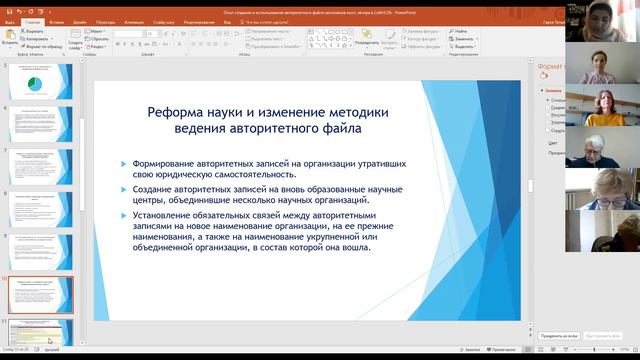This screenshot has width=640, height=360.
Task: Expand the shapes gallery more arrow
Action: click(x=351, y=46)
